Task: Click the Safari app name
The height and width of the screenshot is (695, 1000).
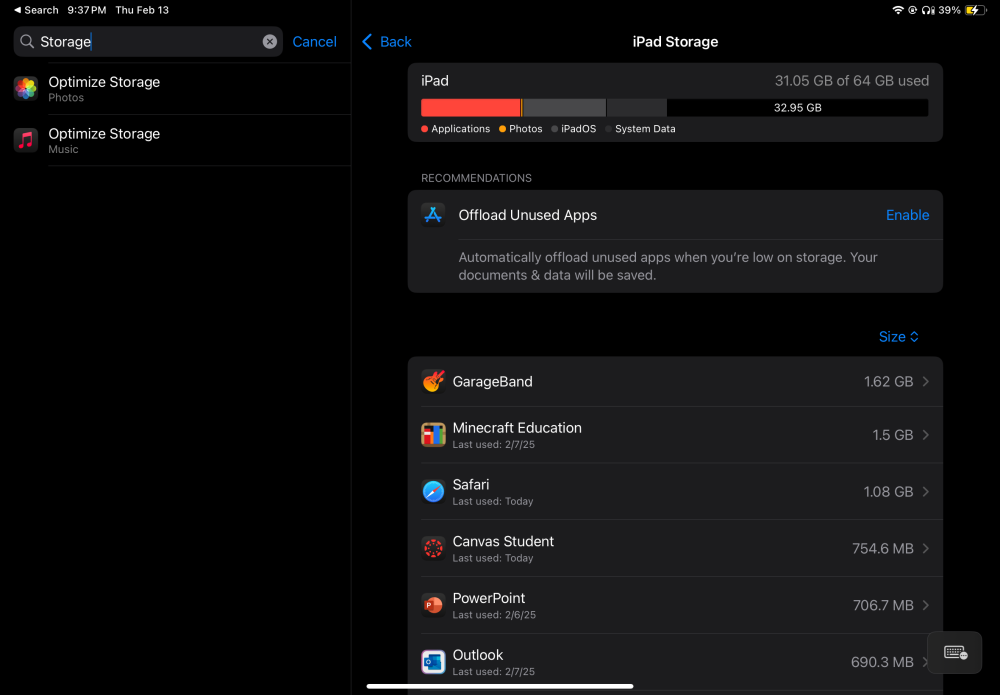Action: (471, 485)
